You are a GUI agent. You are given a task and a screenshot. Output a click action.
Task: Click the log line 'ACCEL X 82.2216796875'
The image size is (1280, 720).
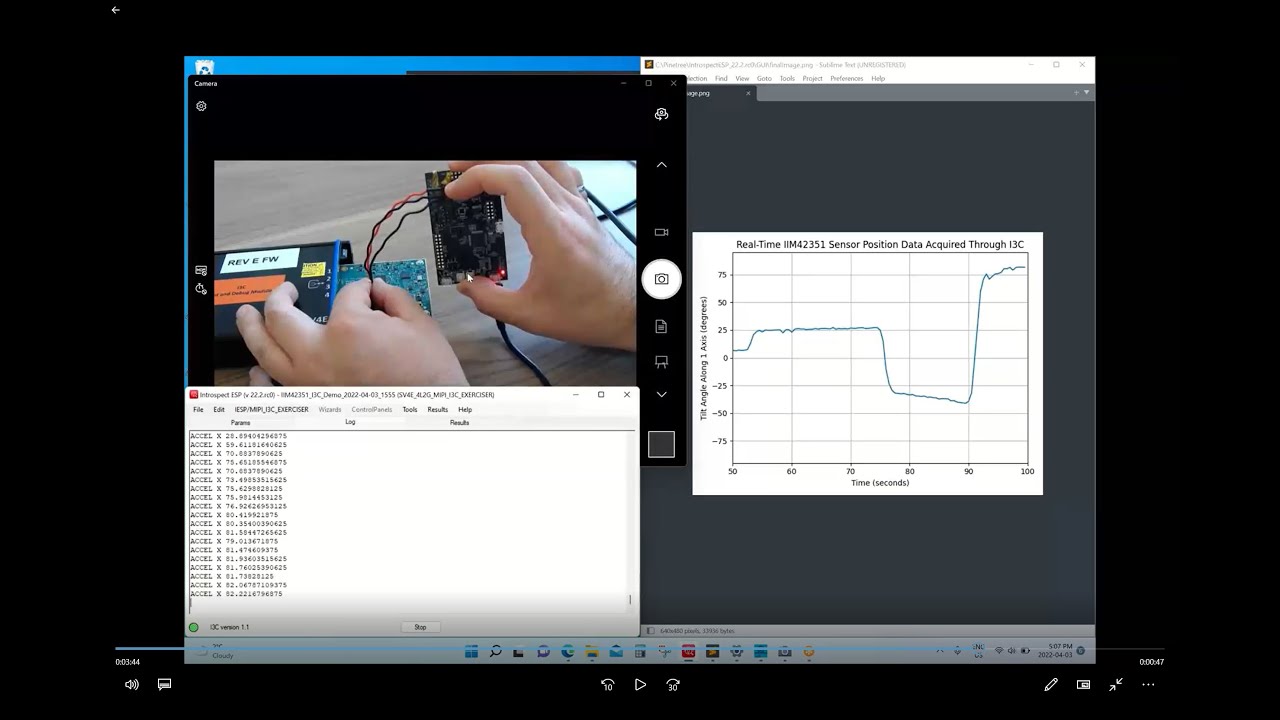[236, 594]
